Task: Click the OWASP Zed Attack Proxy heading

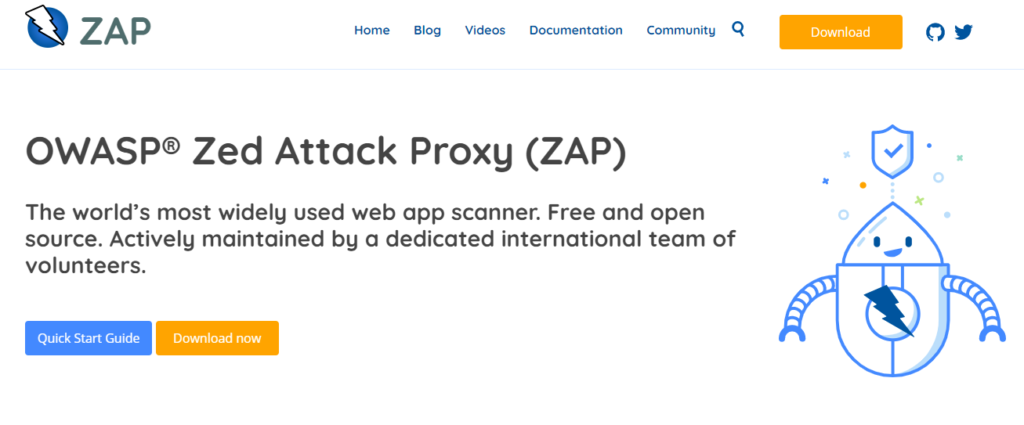Action: (325, 151)
